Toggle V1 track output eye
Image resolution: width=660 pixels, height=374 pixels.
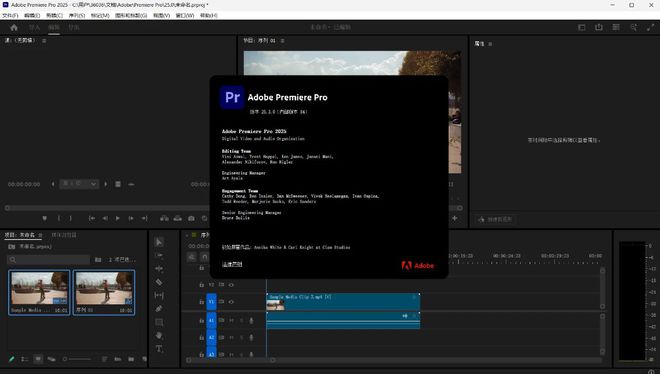pyautogui.click(x=231, y=302)
